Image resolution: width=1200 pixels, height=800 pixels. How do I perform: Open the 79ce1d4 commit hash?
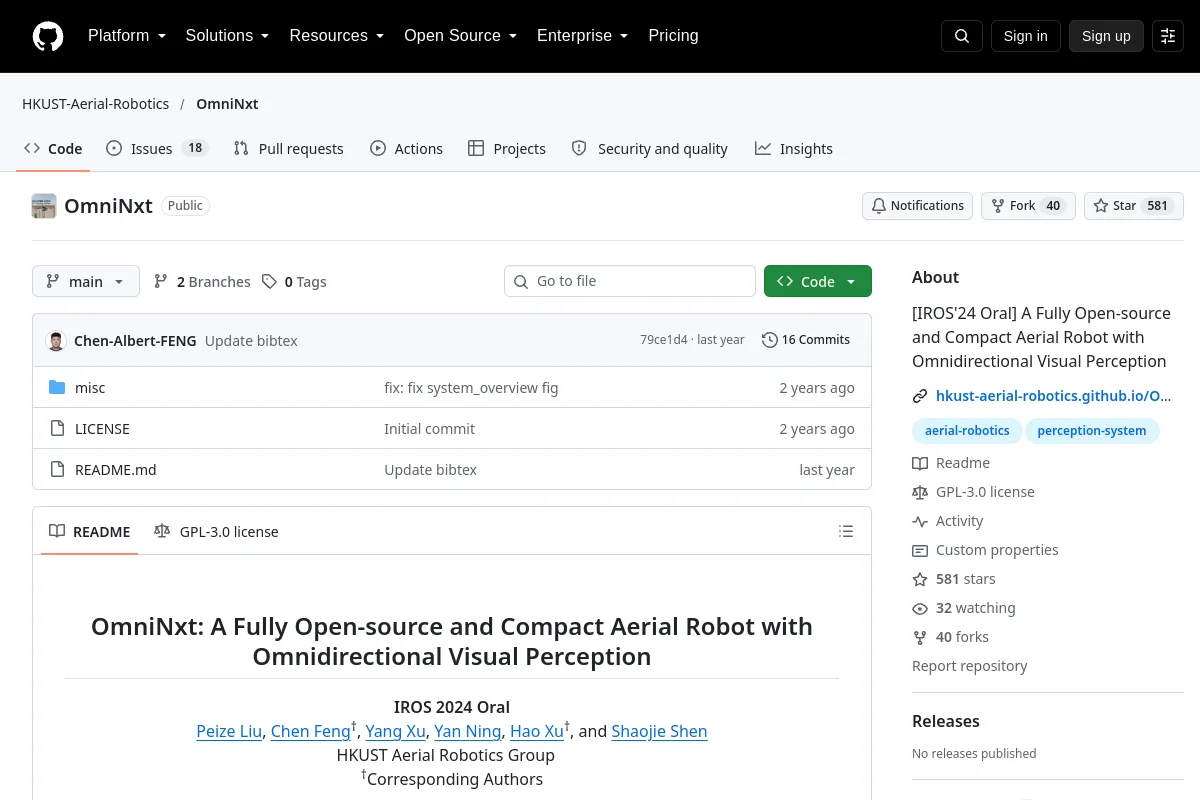pyautogui.click(x=664, y=340)
